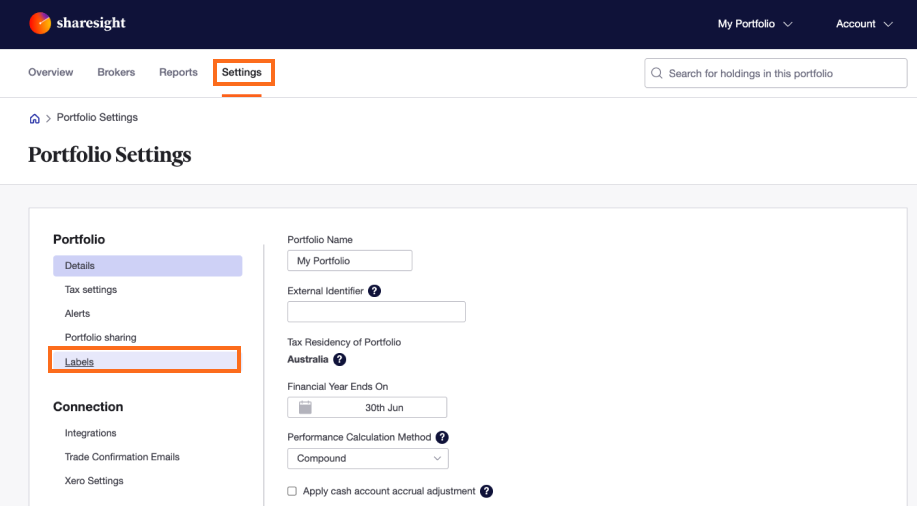
Task: Open Integrations under Connection
Action: point(91,433)
